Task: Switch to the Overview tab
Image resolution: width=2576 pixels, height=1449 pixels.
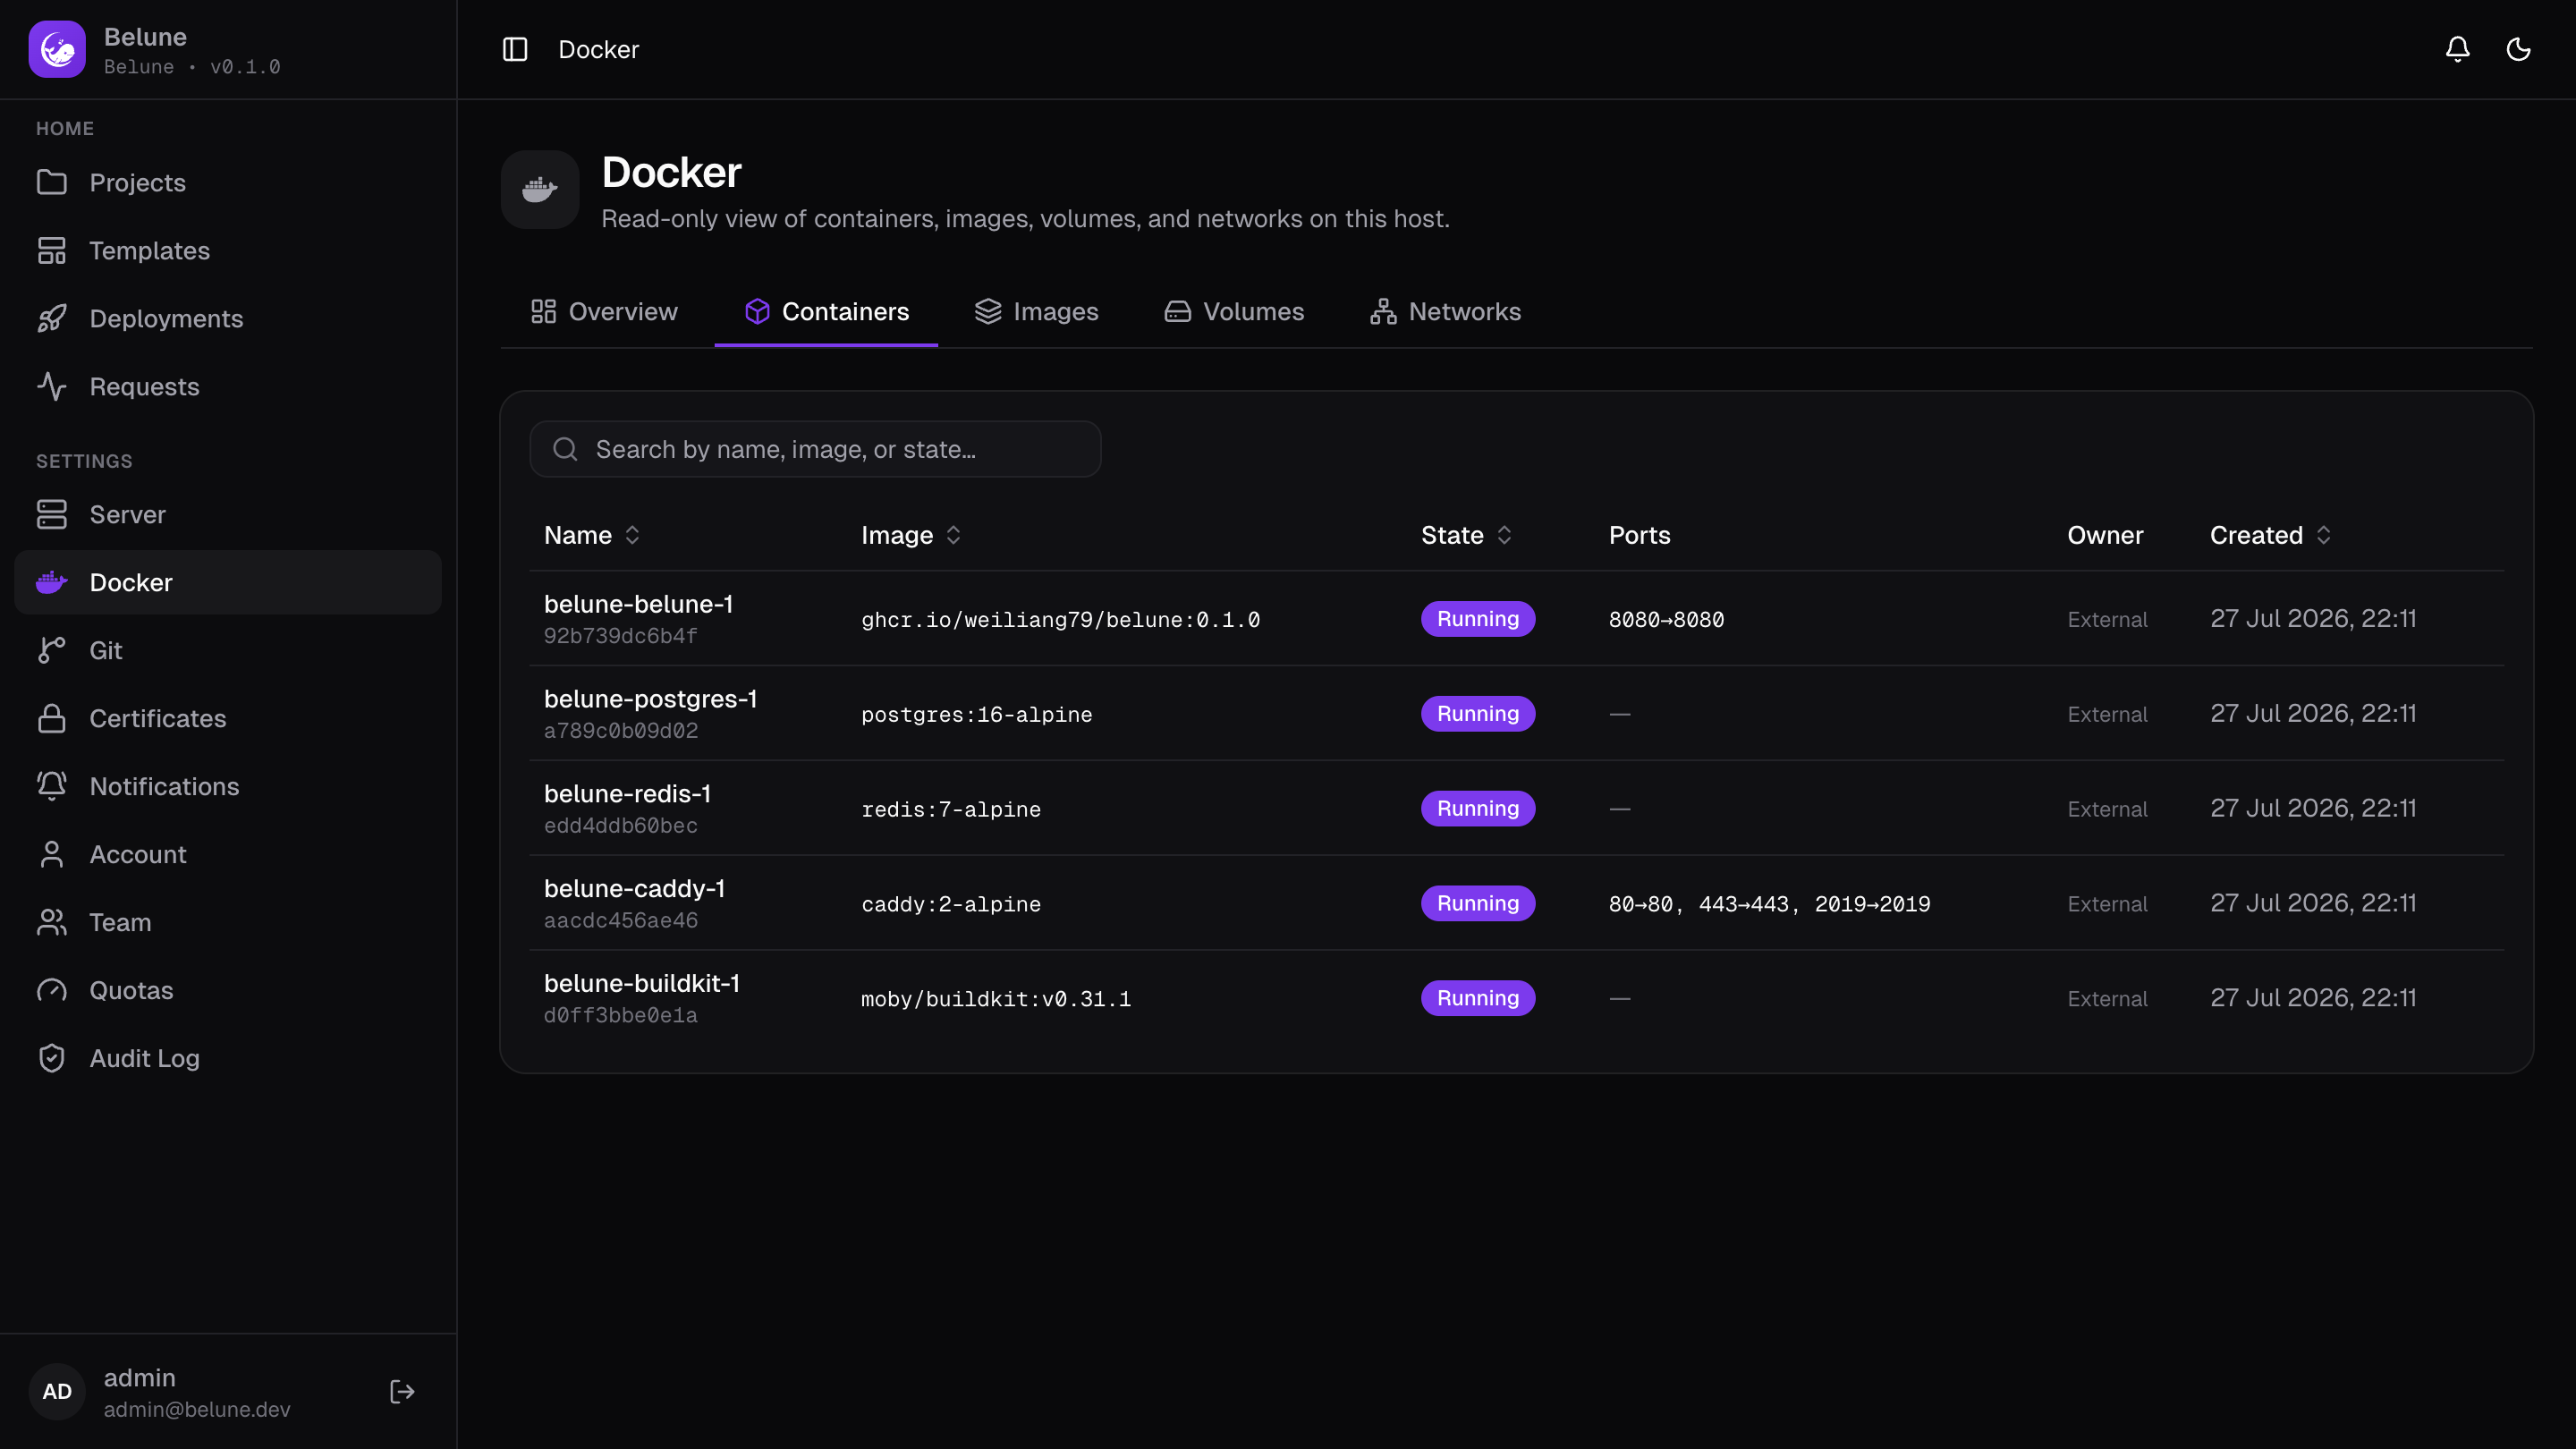Action: (x=604, y=311)
